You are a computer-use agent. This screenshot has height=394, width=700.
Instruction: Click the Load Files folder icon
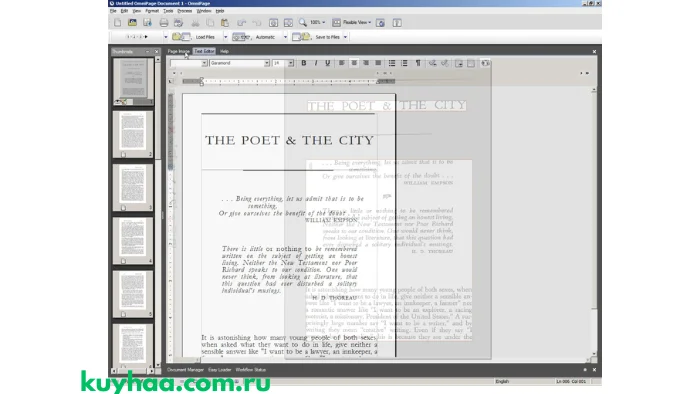[x=181, y=37]
